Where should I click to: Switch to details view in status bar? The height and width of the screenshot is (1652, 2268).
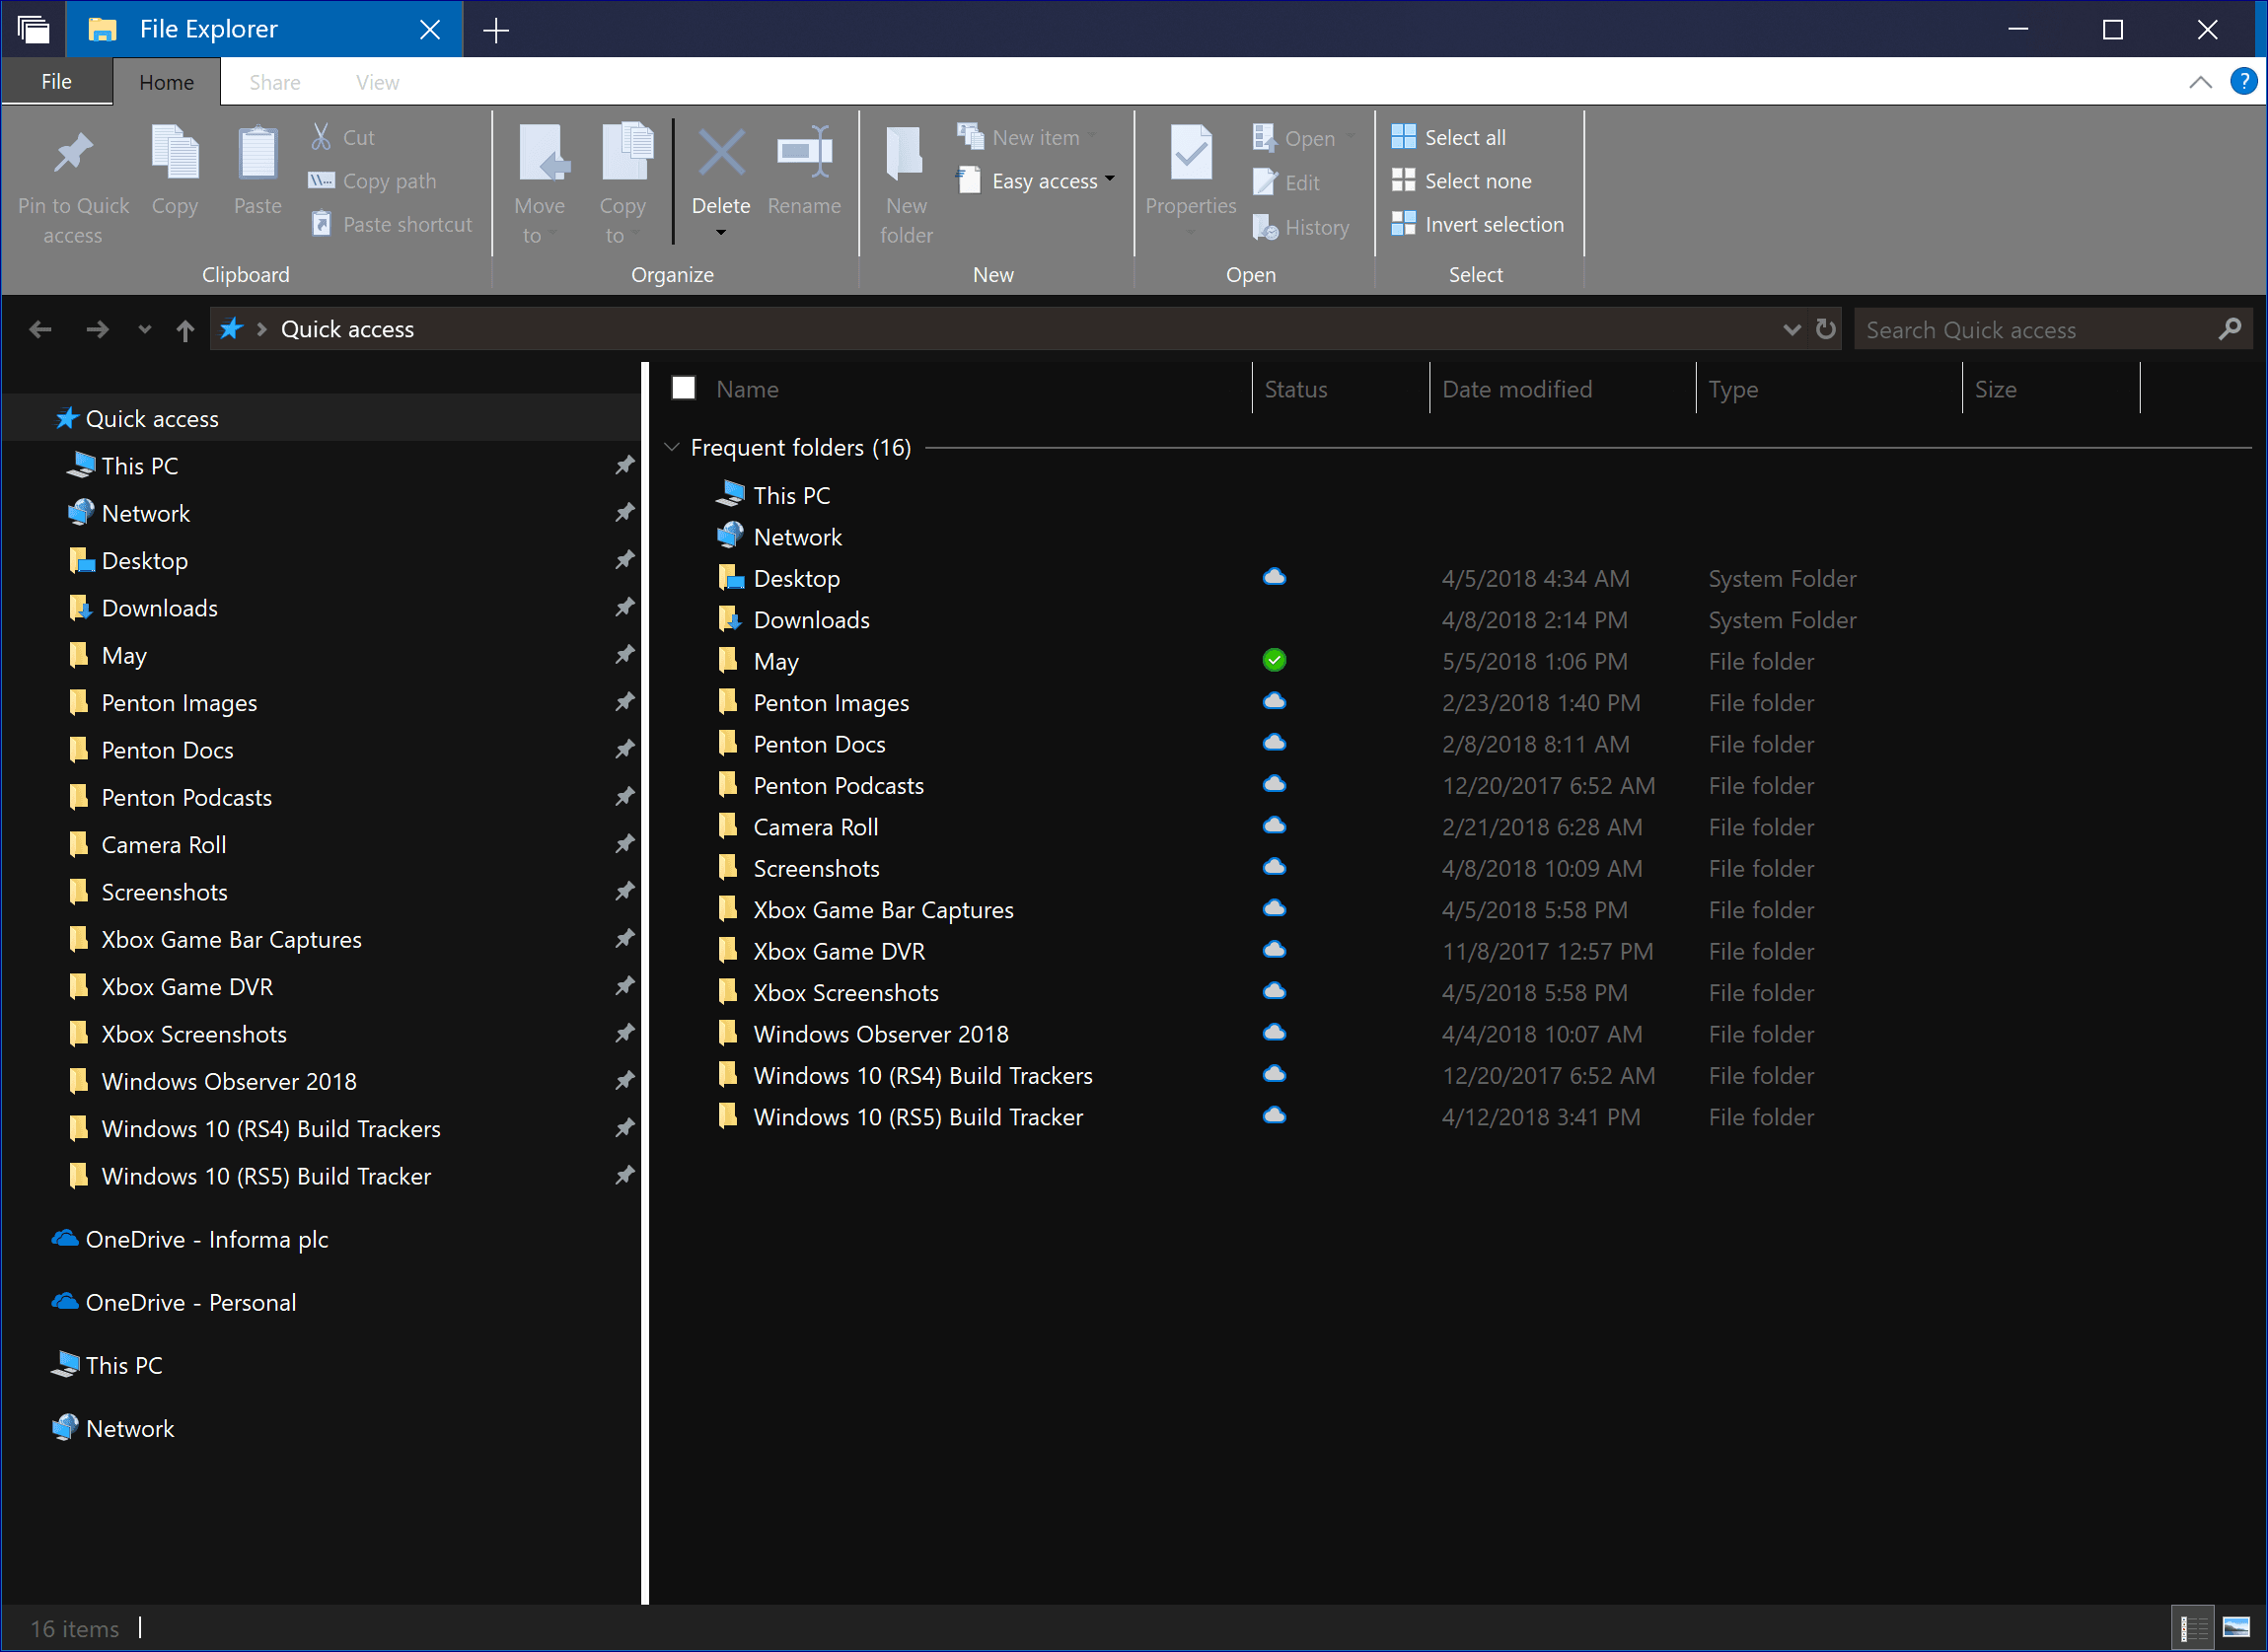pos(2193,1627)
